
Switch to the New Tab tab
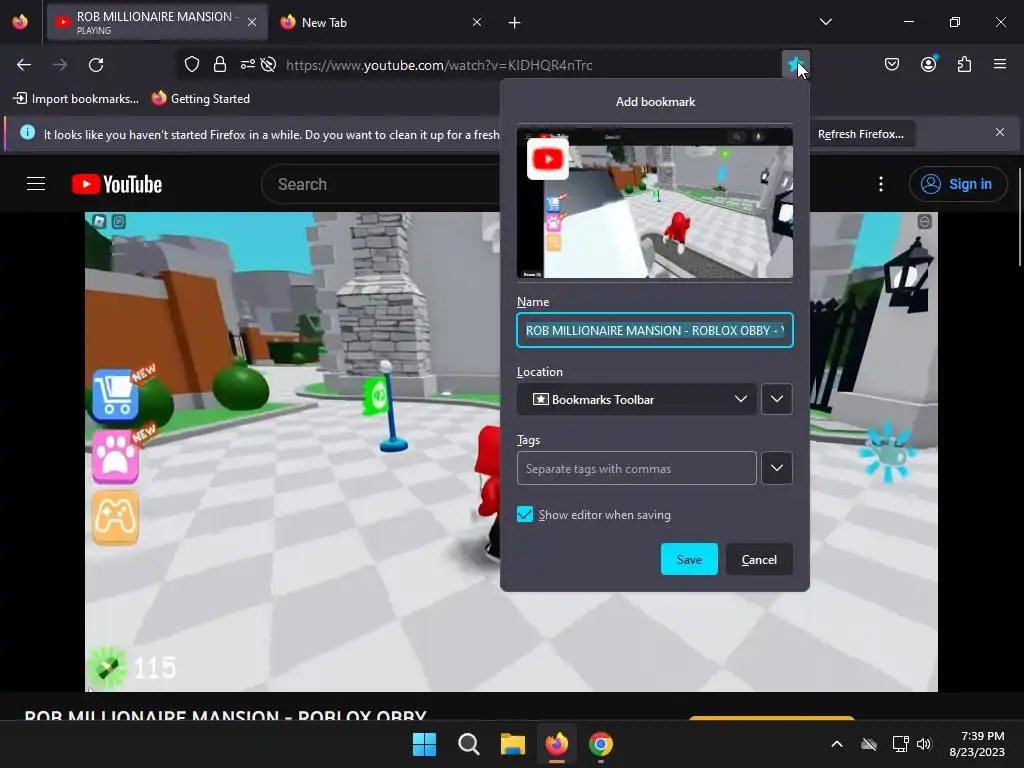(x=382, y=22)
